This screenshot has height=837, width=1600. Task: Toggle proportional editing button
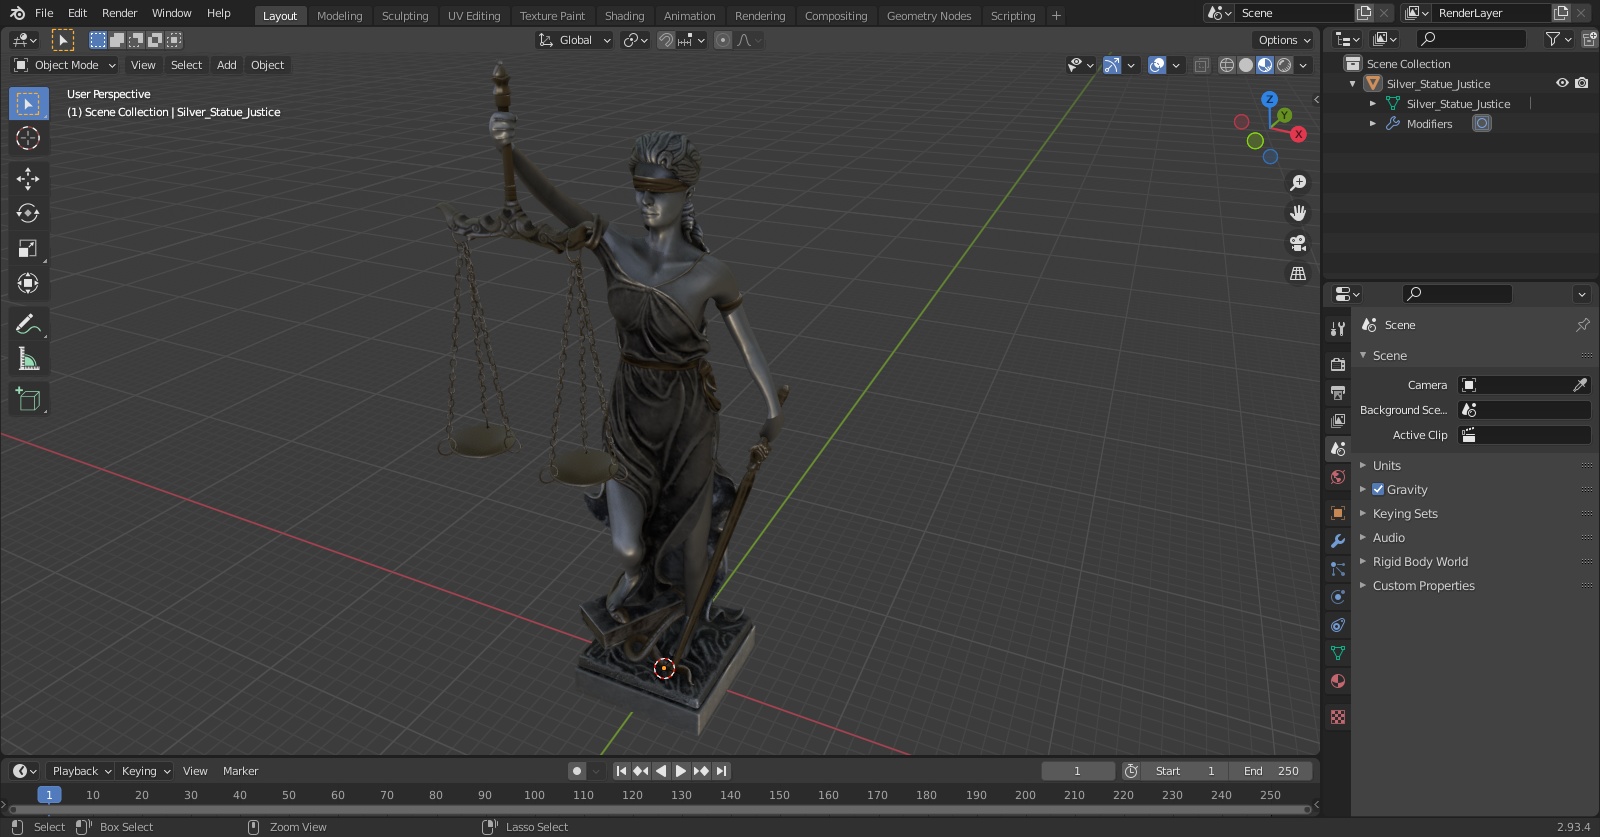pyautogui.click(x=723, y=40)
